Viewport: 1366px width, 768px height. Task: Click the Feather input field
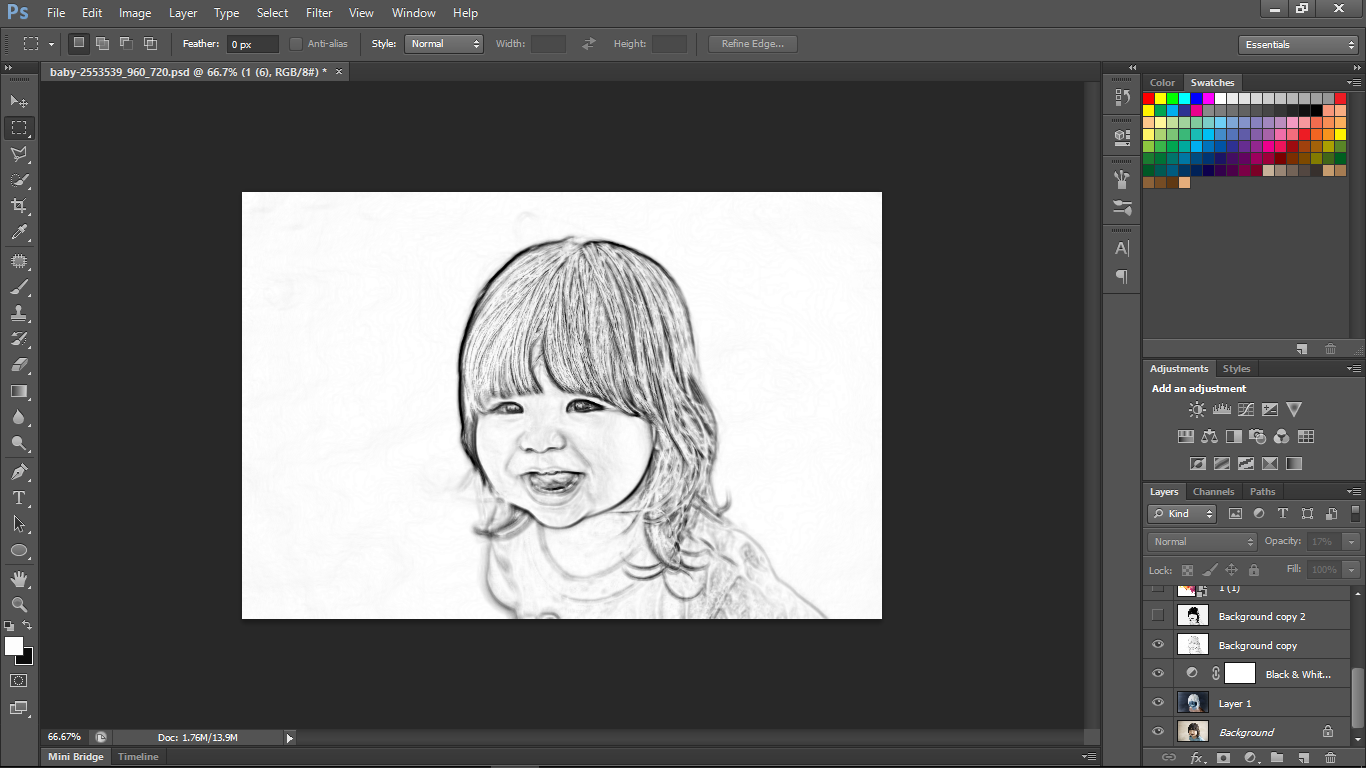coord(253,44)
